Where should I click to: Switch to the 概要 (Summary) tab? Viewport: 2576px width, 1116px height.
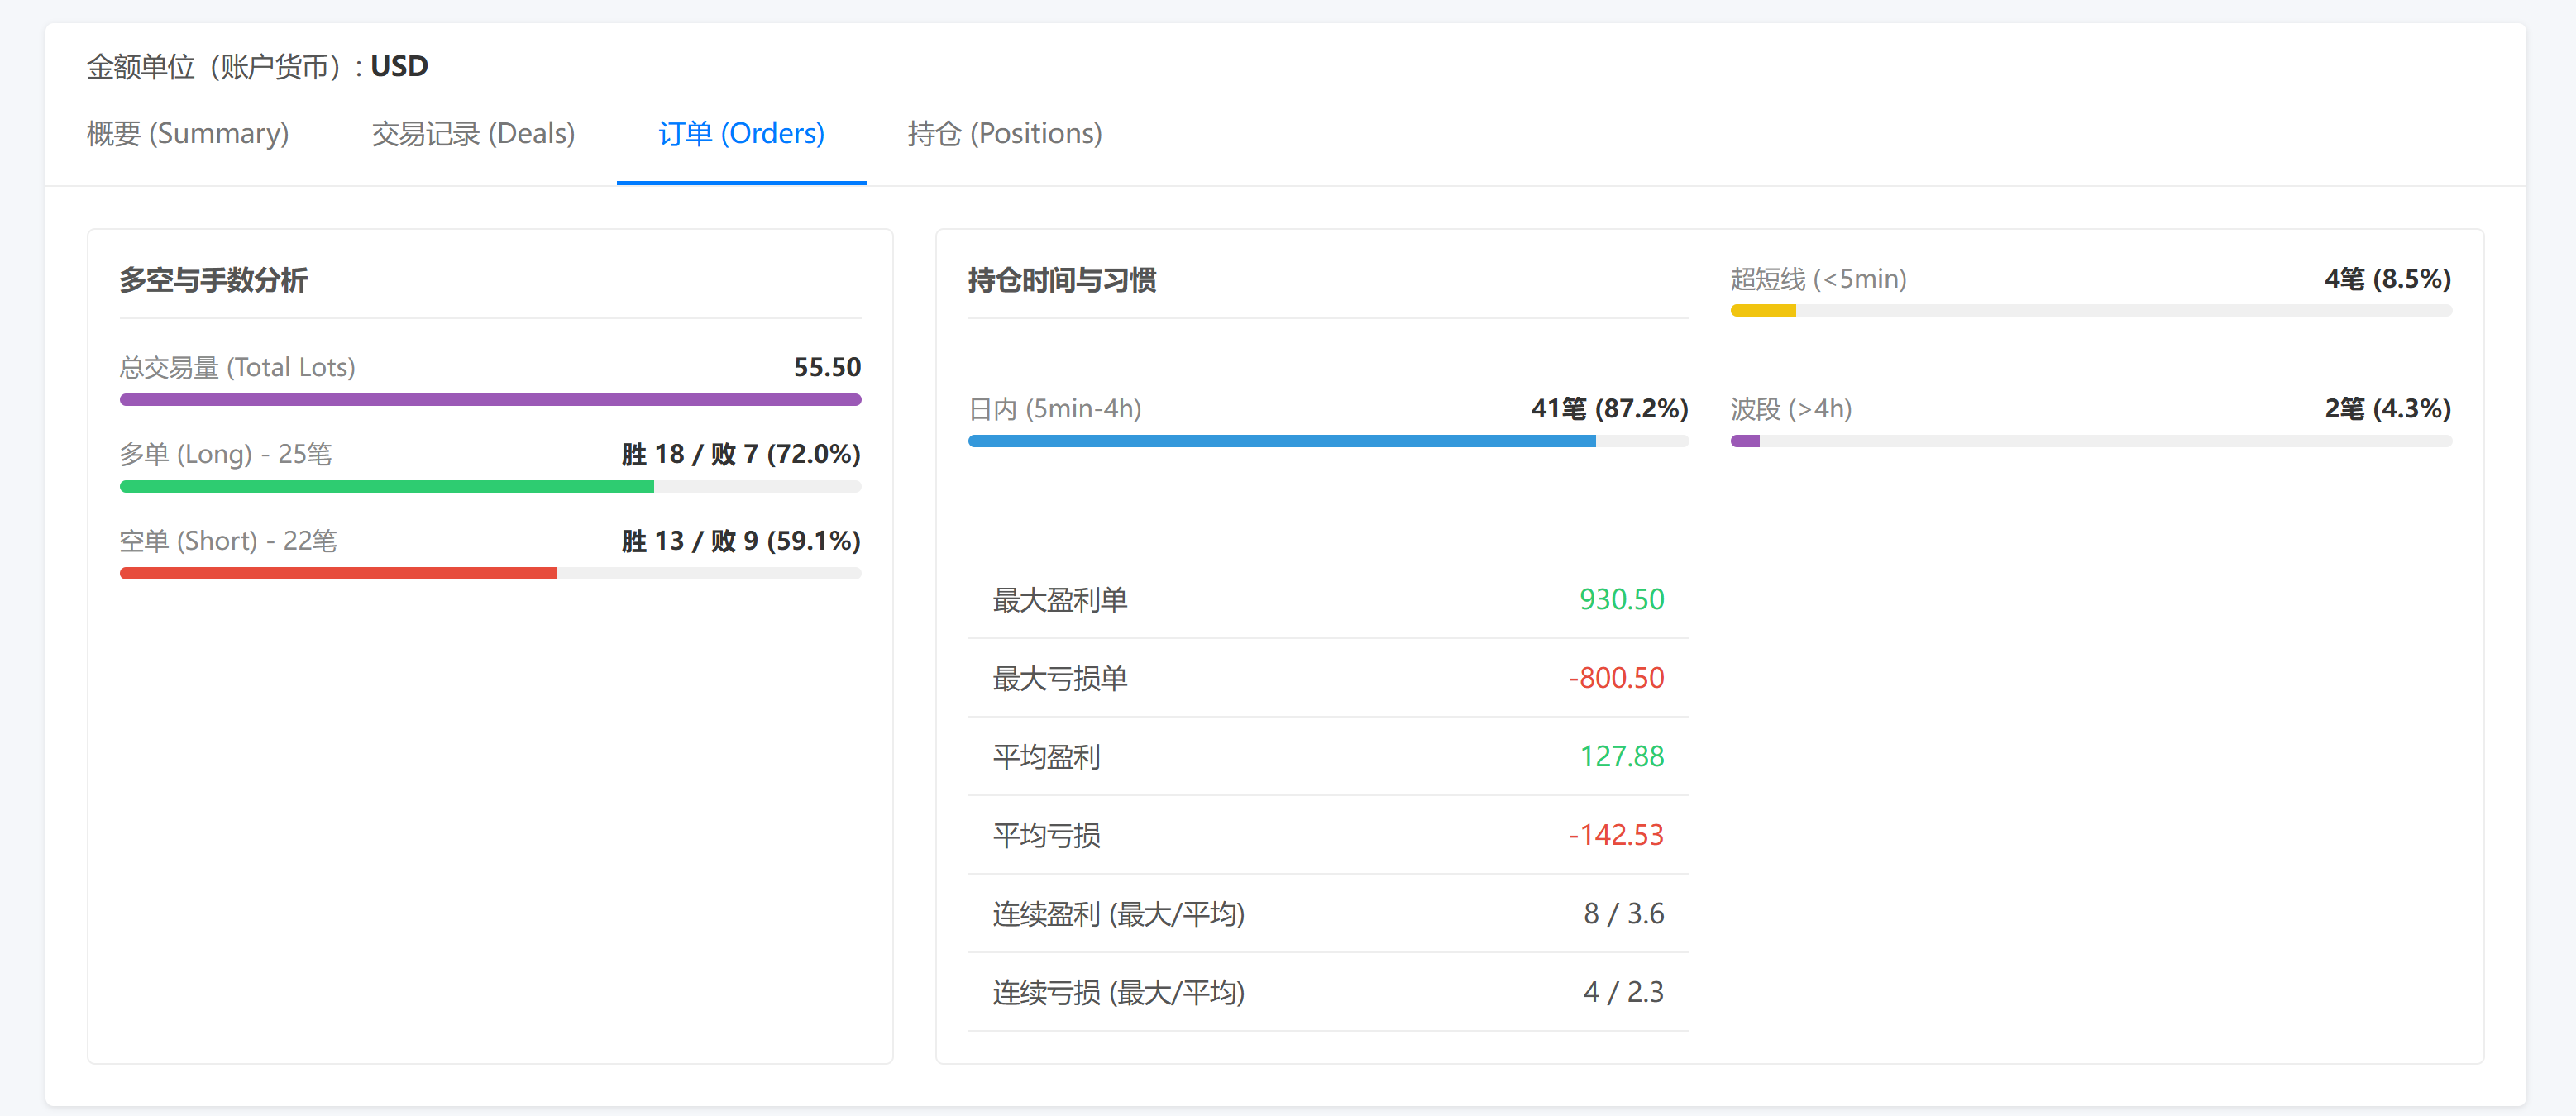pyautogui.click(x=188, y=133)
